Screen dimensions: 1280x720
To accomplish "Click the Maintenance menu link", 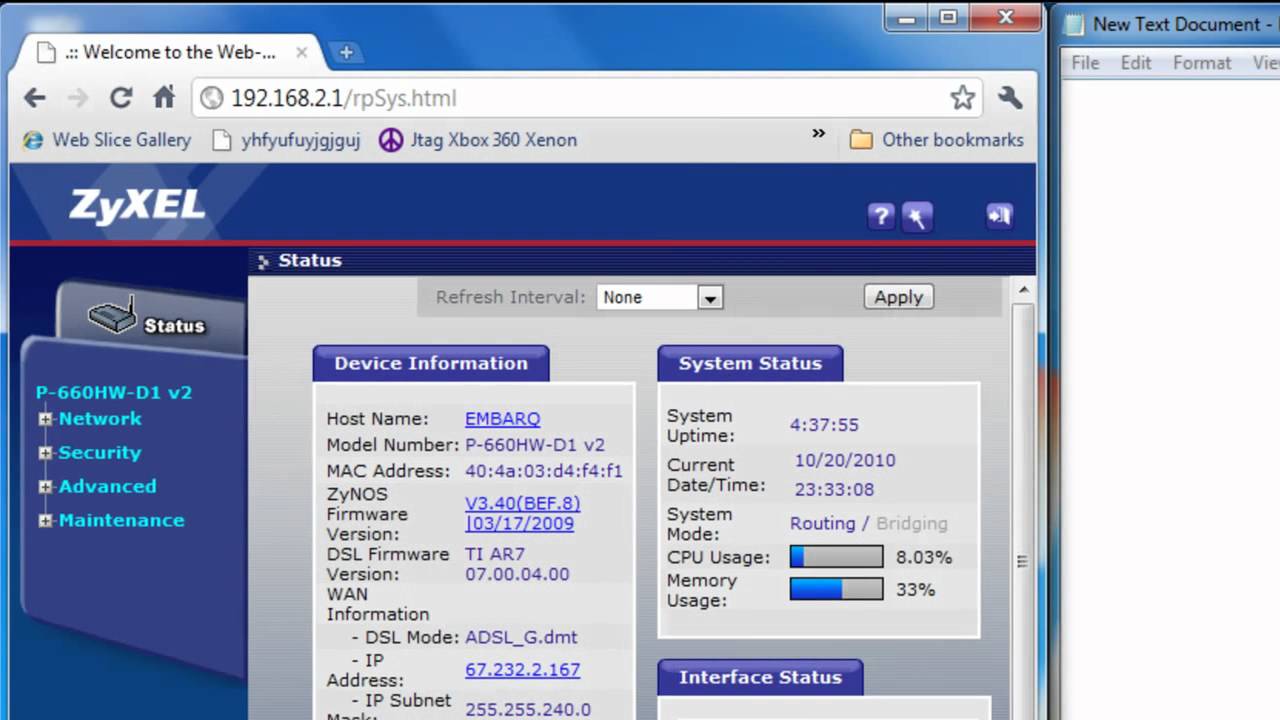I will coord(121,520).
